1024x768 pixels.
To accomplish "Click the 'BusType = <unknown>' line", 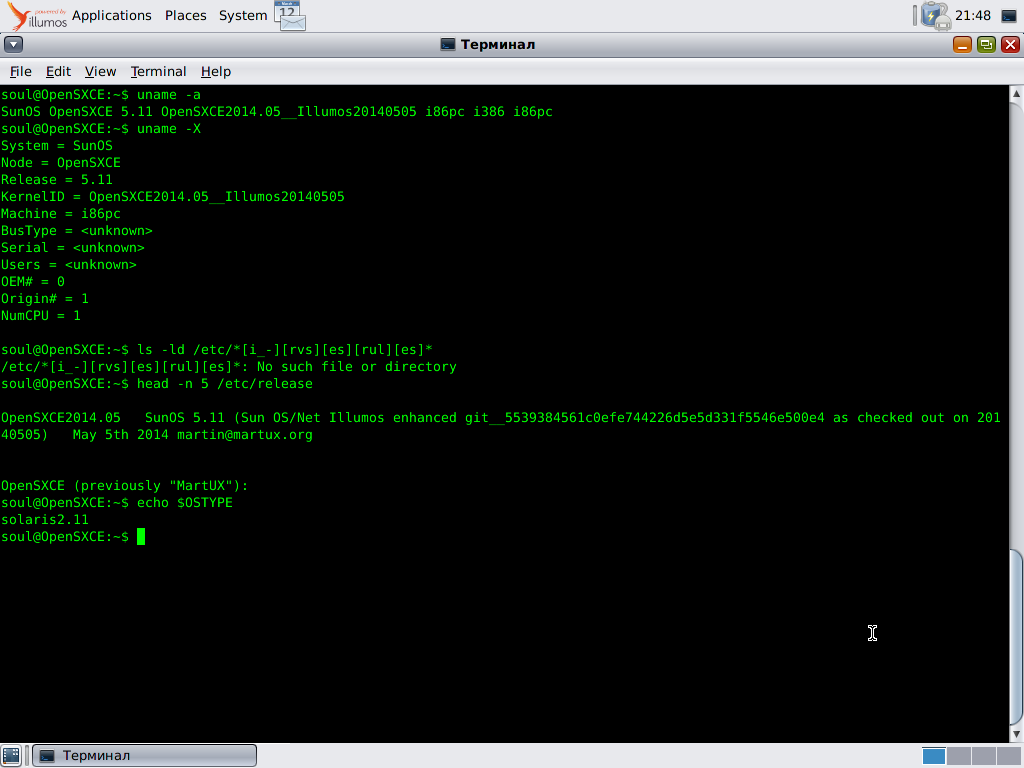I will pyautogui.click(x=76, y=231).
